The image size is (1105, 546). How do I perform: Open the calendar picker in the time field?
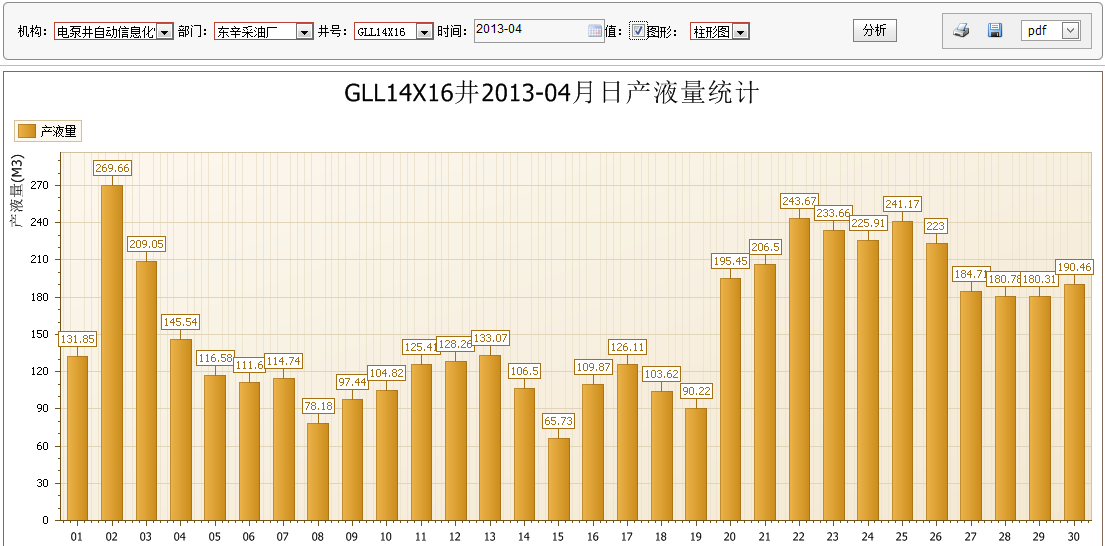(x=595, y=31)
